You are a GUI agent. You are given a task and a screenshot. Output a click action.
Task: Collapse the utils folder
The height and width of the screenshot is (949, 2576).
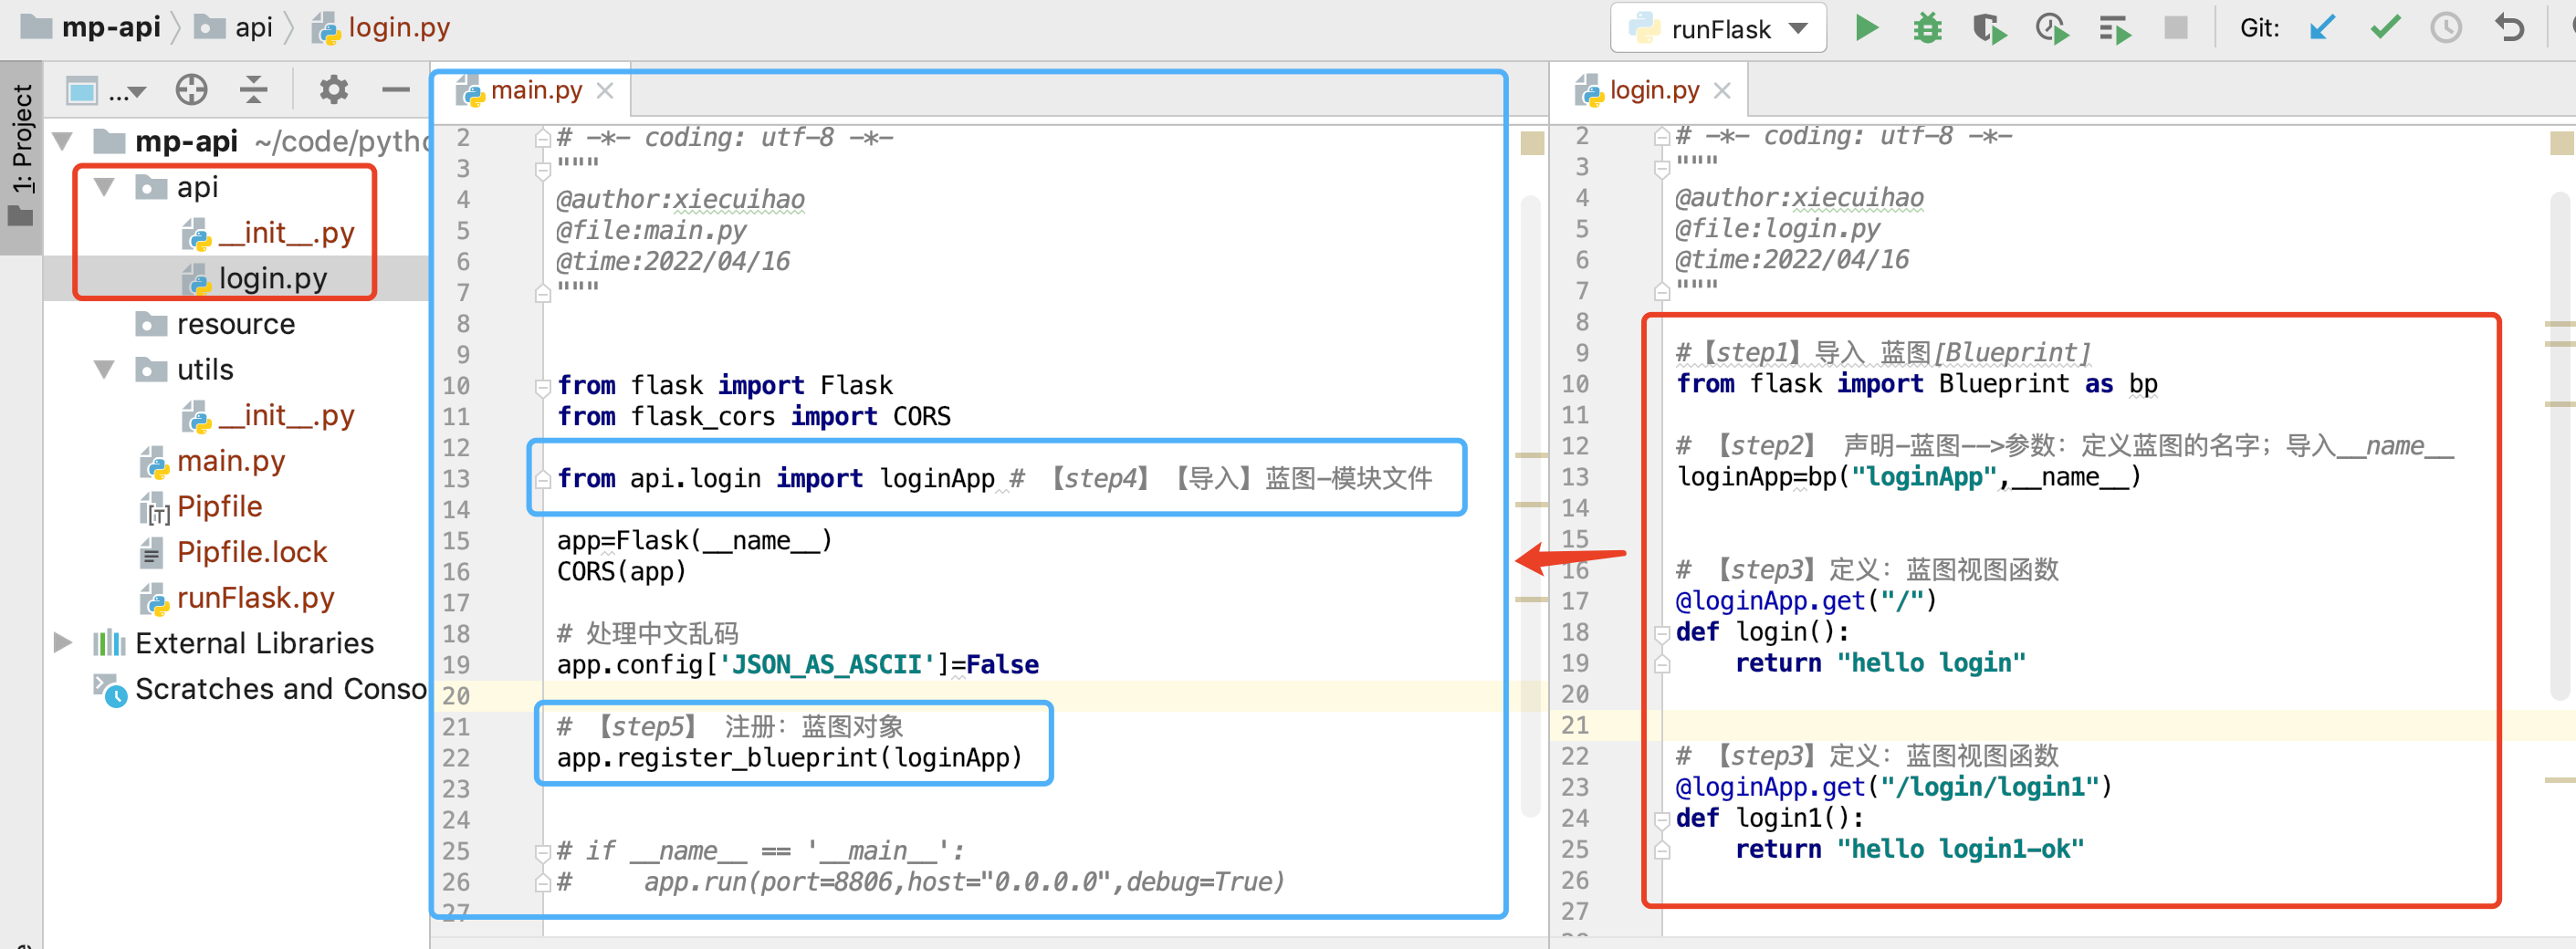[104, 370]
